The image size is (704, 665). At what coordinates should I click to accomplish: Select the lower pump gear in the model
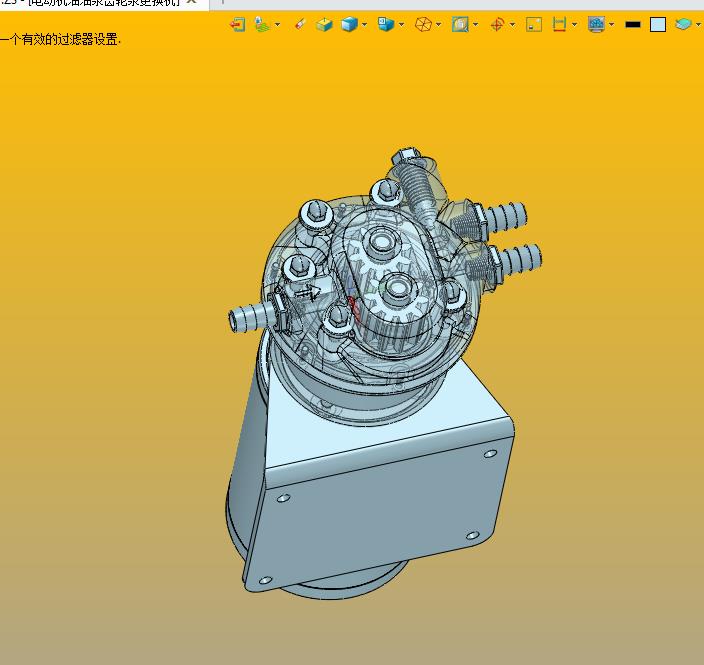coord(396,292)
